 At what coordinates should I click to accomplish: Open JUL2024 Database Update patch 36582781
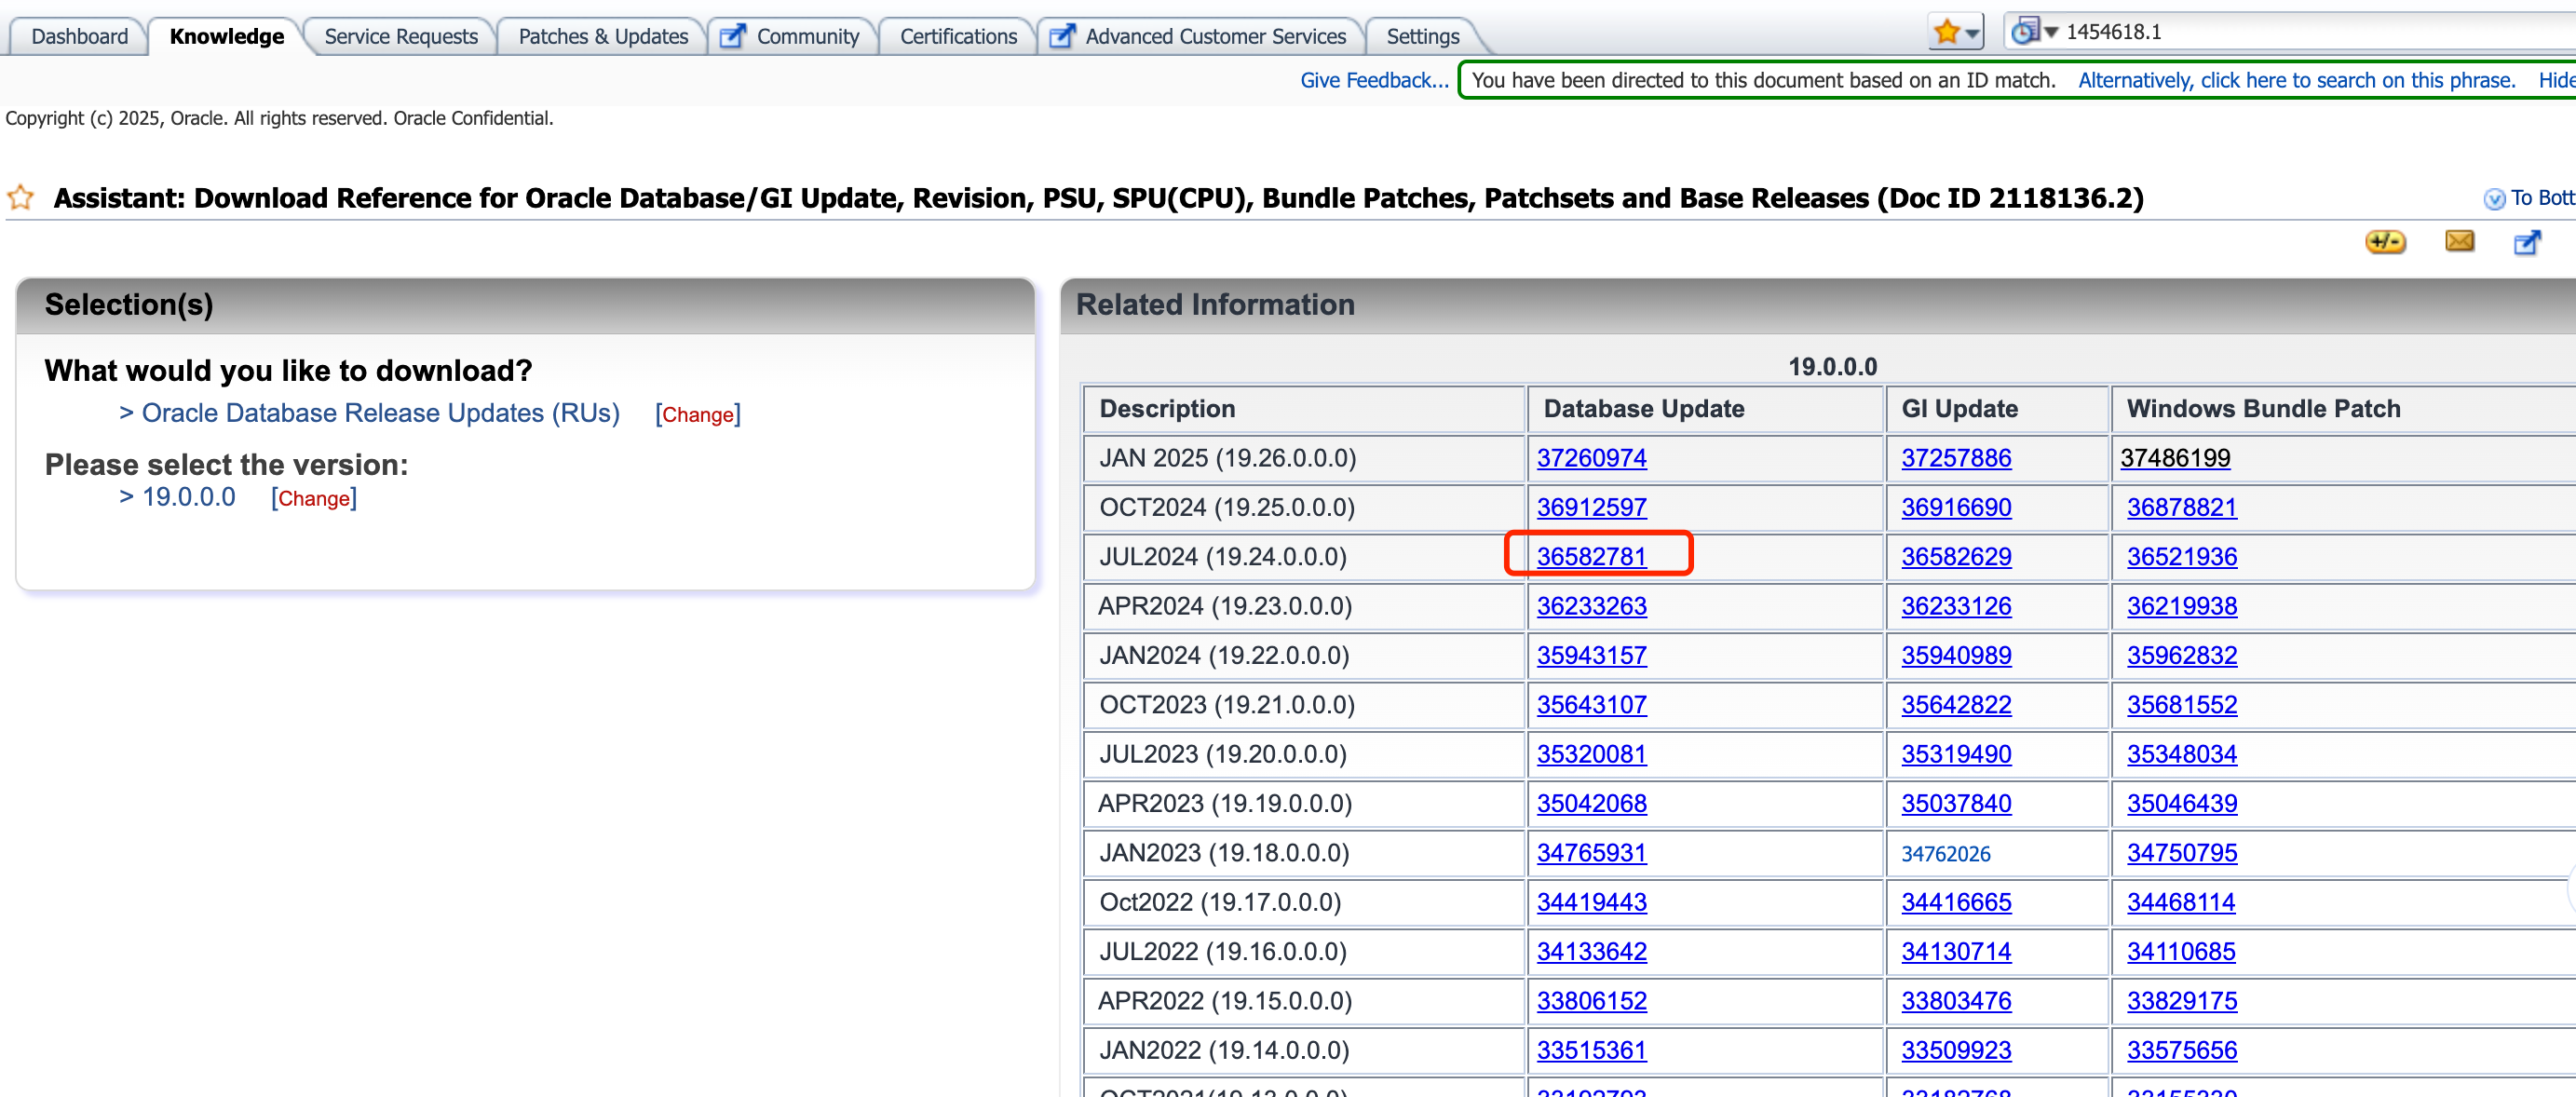[x=1591, y=557]
